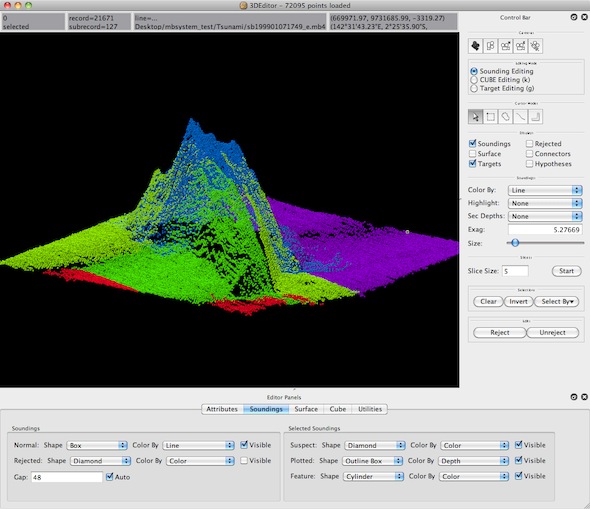Open Feature Color By dropdown
The image size is (590, 509).
[x=474, y=476]
